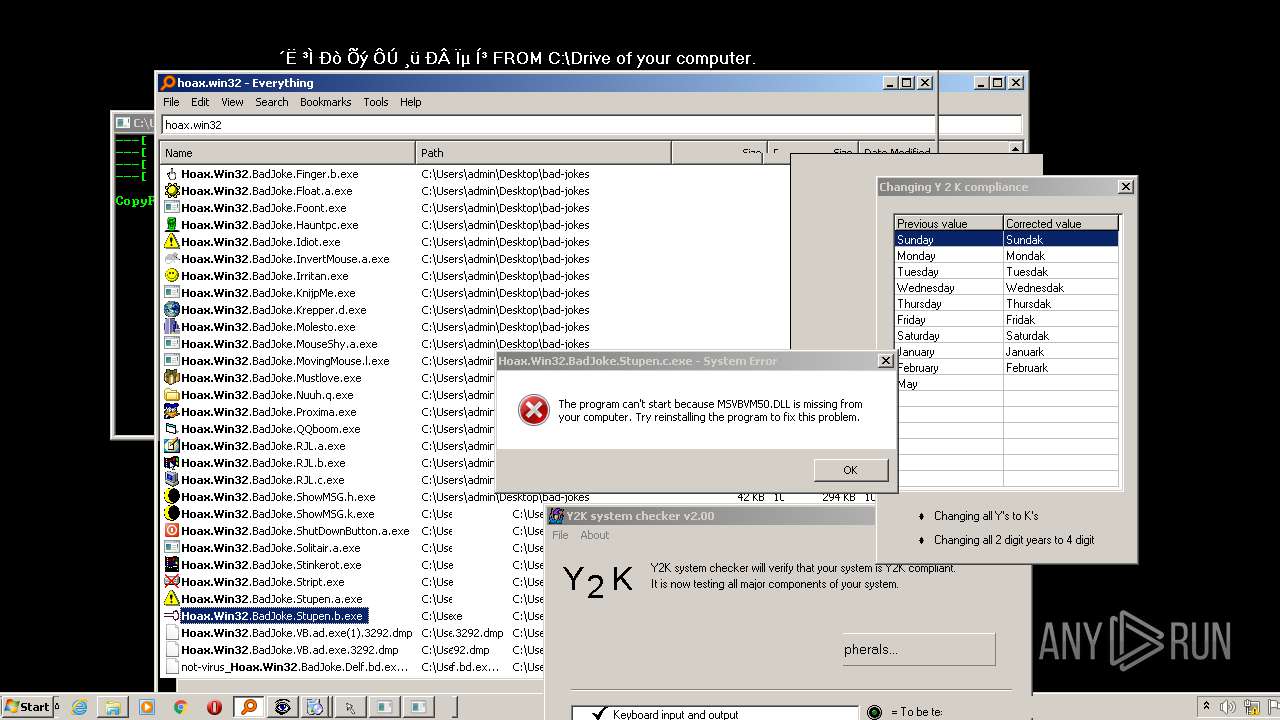Select Hoax.Win32.BadJoke.VB.ad.exe.3292.dmp file
Screen dimensions: 1280x720
point(289,650)
